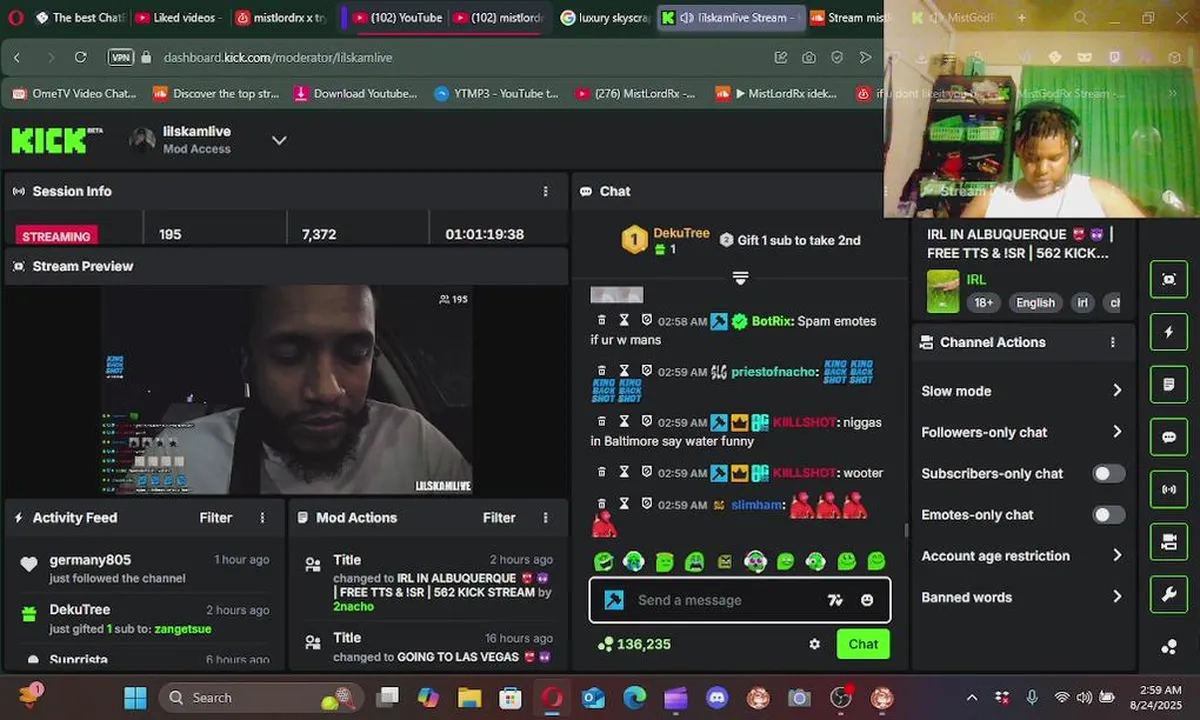This screenshot has height=720, width=1200.
Task: Open the Activity Feed Filter dropdown
Action: click(x=216, y=518)
